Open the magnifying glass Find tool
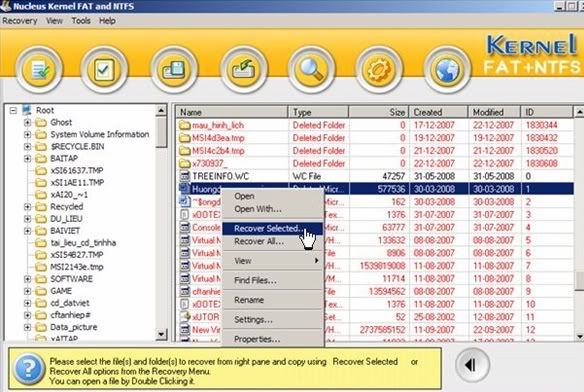Viewport: 584px width, 392px height. click(x=311, y=70)
